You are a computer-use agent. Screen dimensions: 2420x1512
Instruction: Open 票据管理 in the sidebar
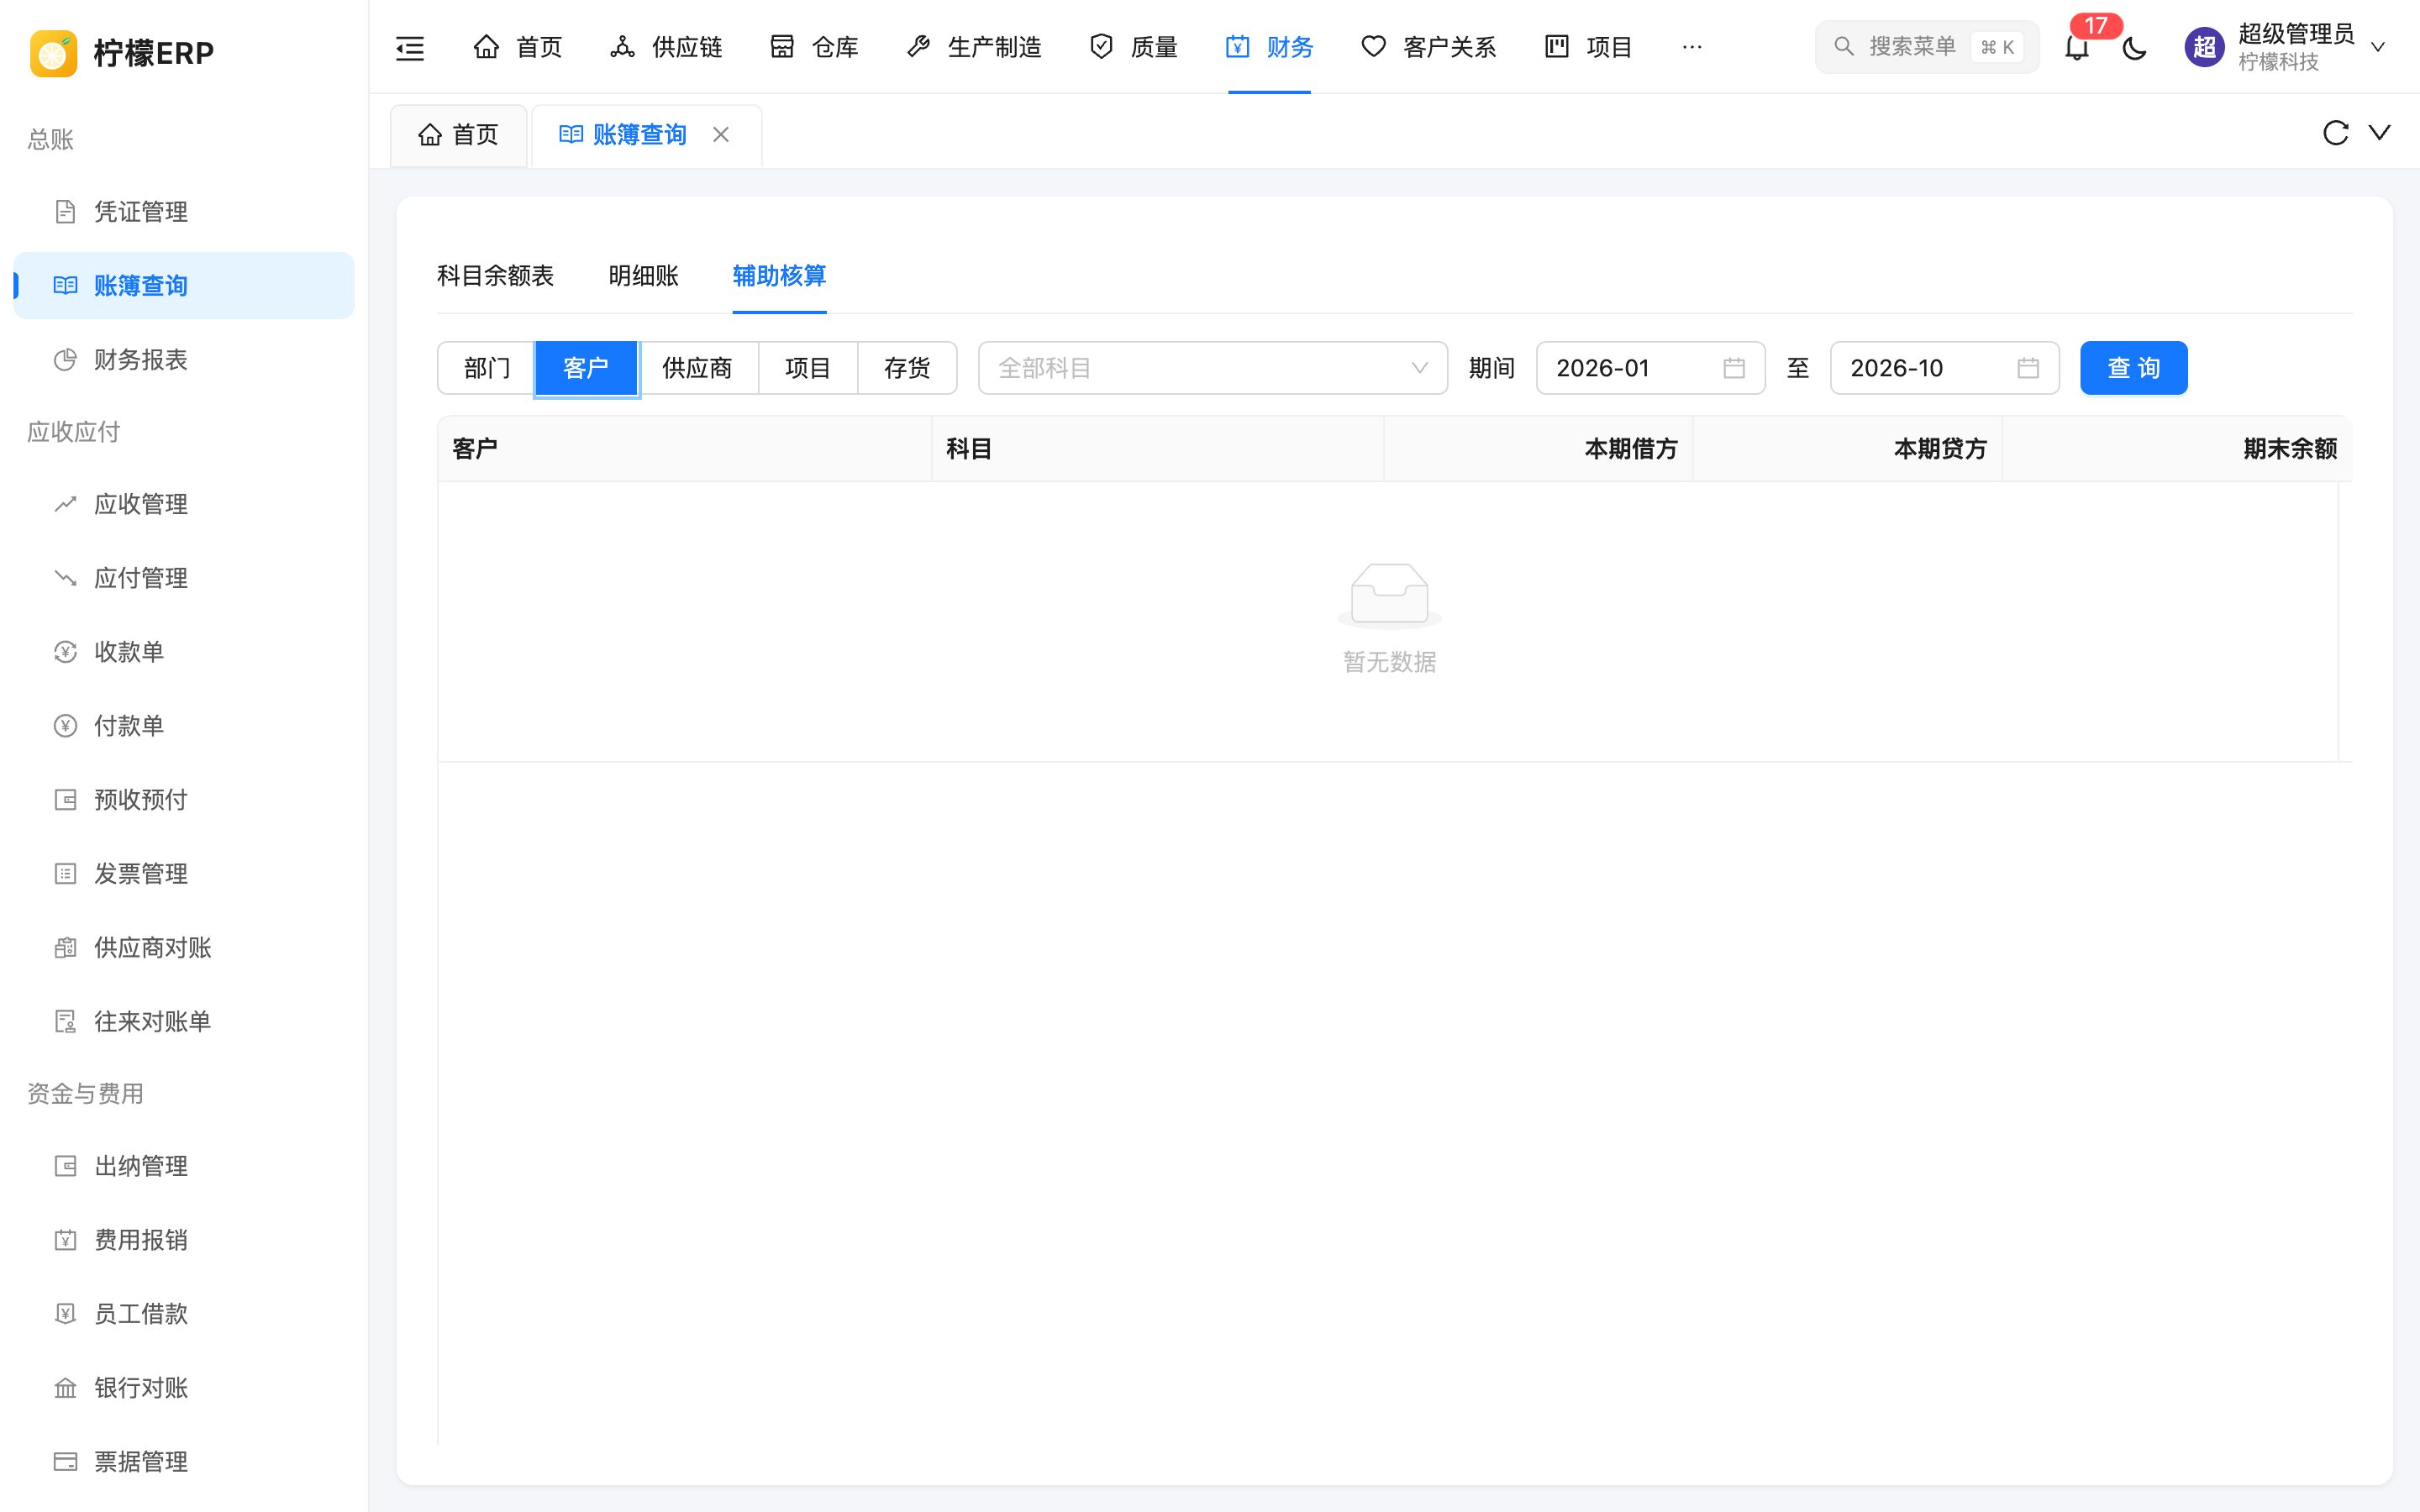(x=184, y=1462)
